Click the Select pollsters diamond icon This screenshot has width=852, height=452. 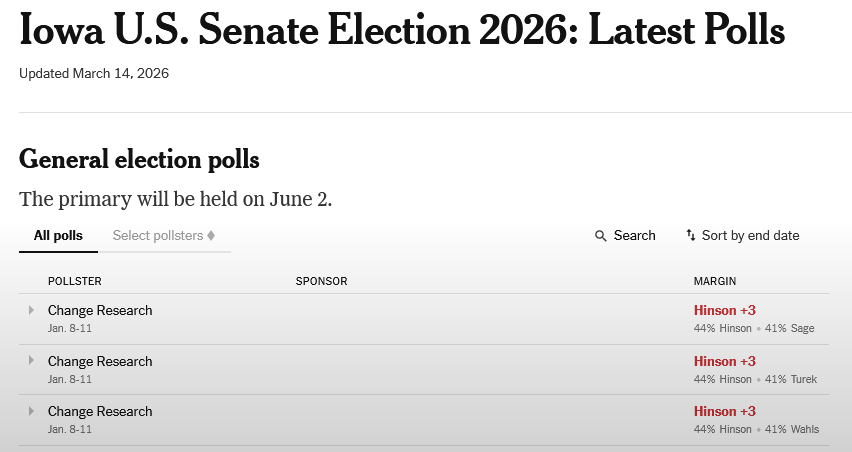pos(211,236)
